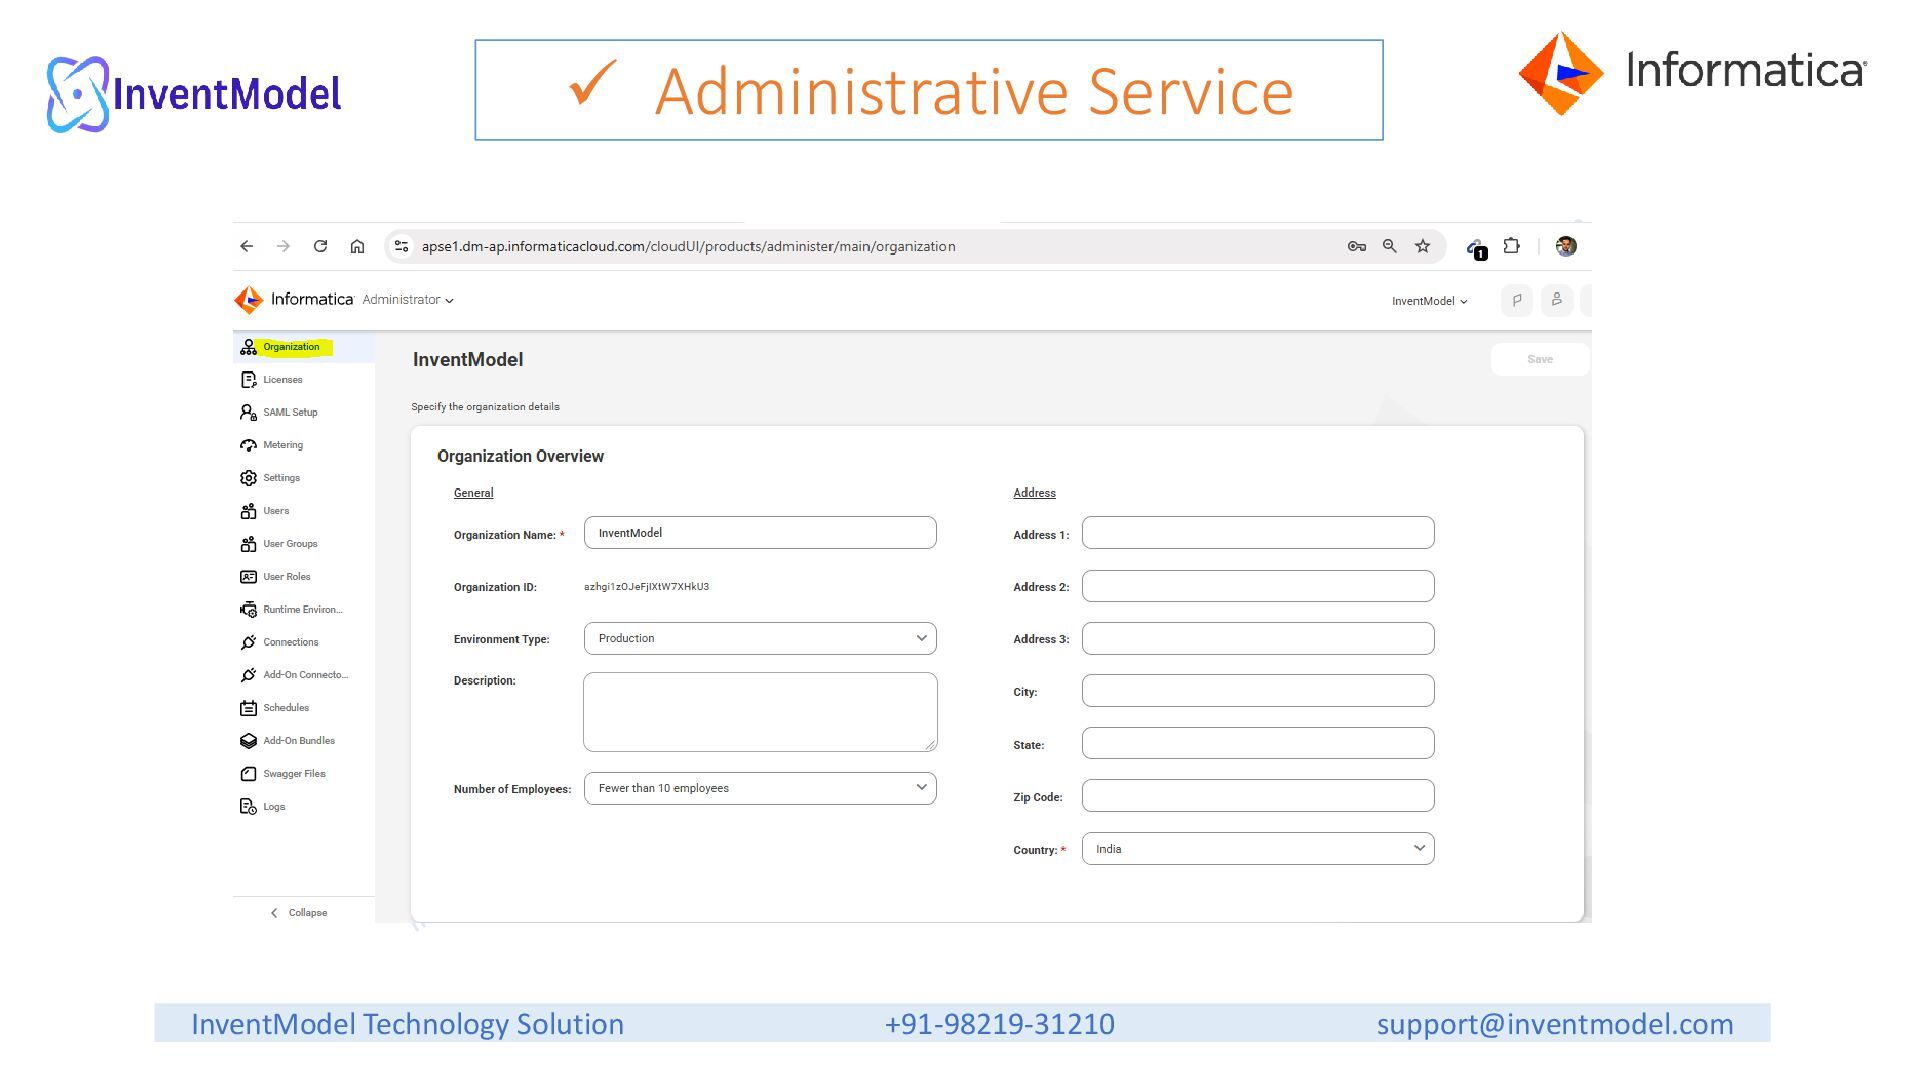The width and height of the screenshot is (1920, 1080).
Task: Open the Connections page
Action: 291,642
